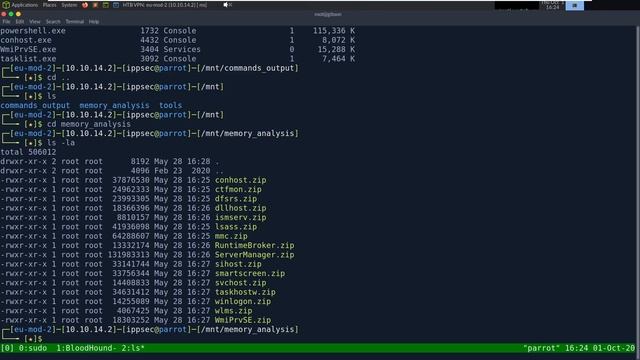
Task: Click the lsass.zip file name
Action: (x=236, y=227)
